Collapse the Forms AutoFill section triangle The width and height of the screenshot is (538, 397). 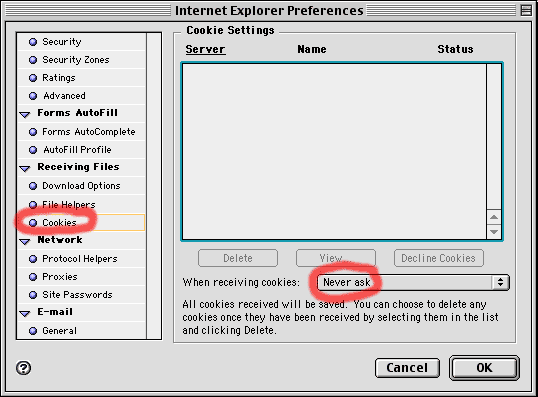[x=25, y=114]
